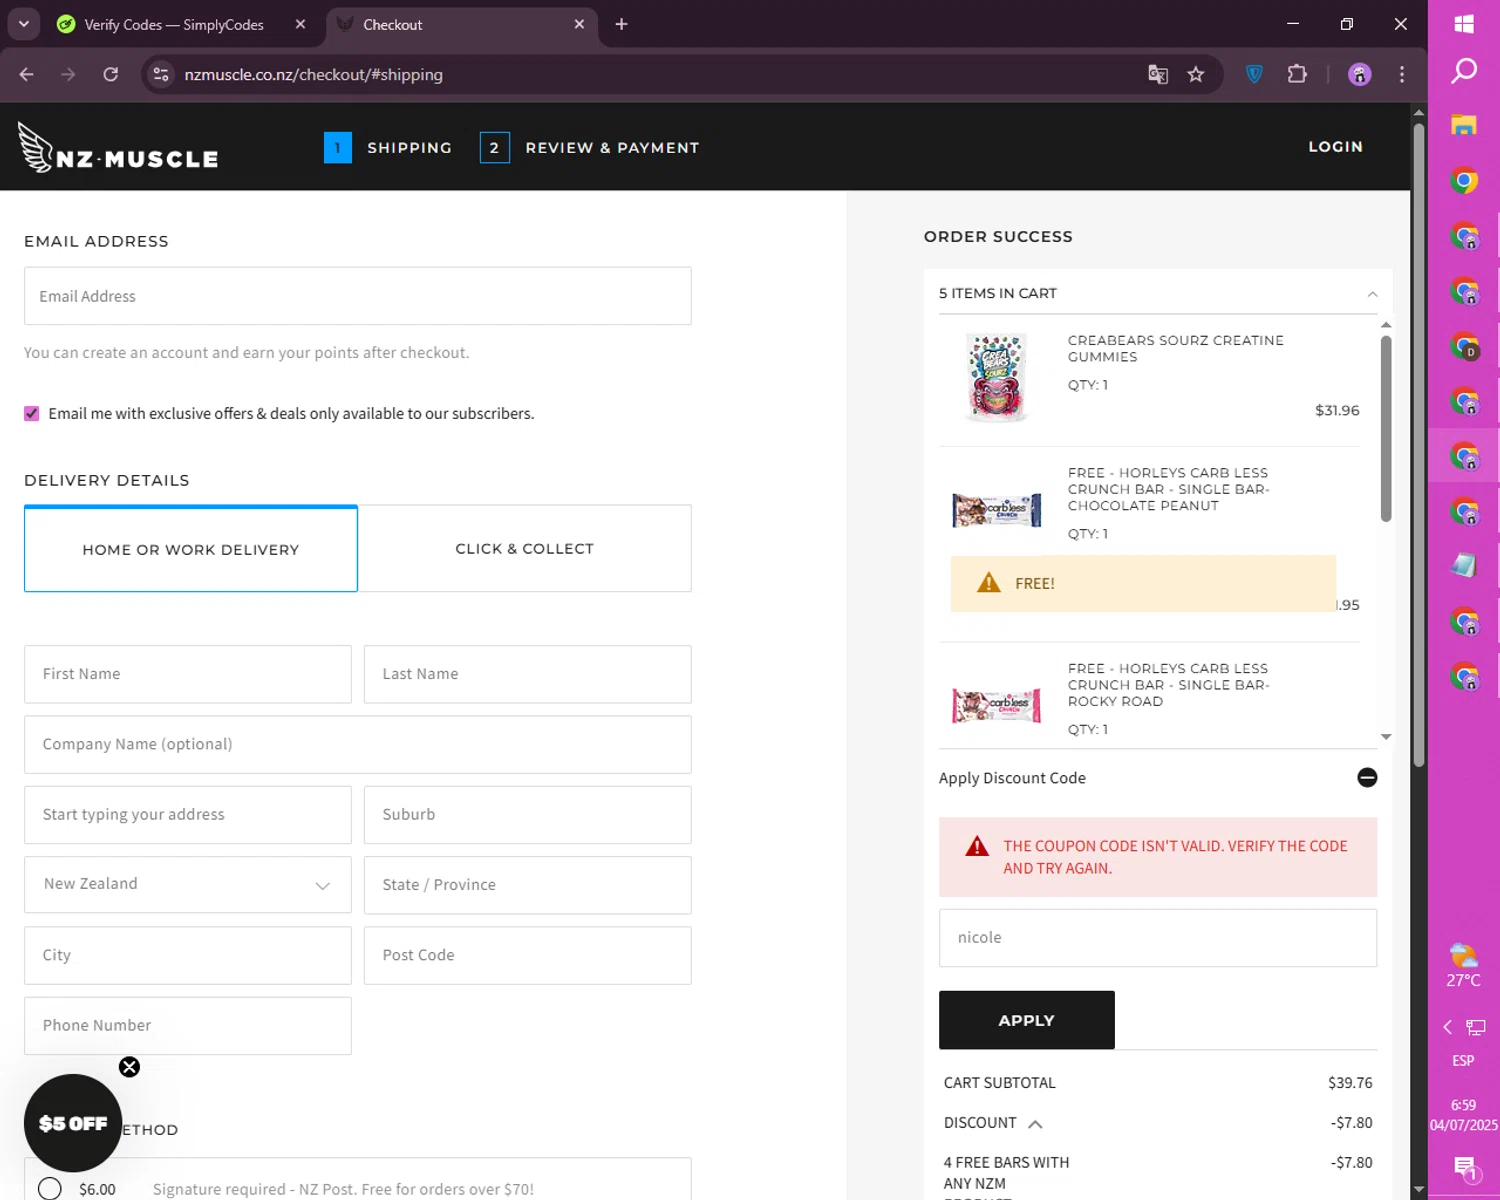Collapse the 5 Items In Cart list
The image size is (1500, 1200).
coord(1372,294)
